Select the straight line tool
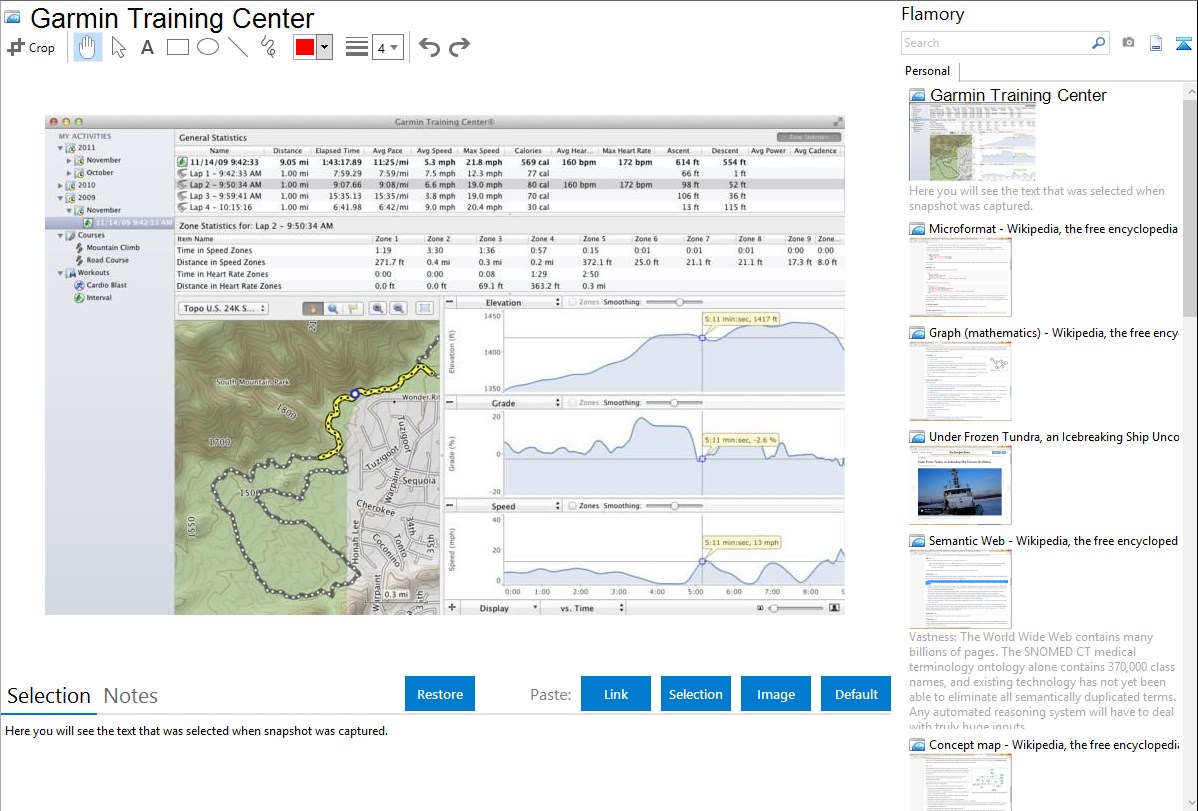1198x811 pixels. [x=238, y=47]
